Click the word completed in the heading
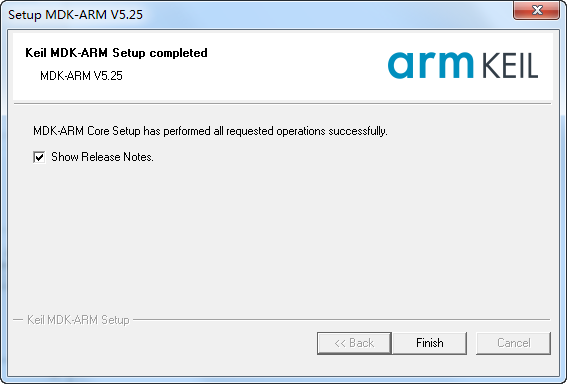Image resolution: width=567 pixels, height=384 pixels. (x=179, y=53)
